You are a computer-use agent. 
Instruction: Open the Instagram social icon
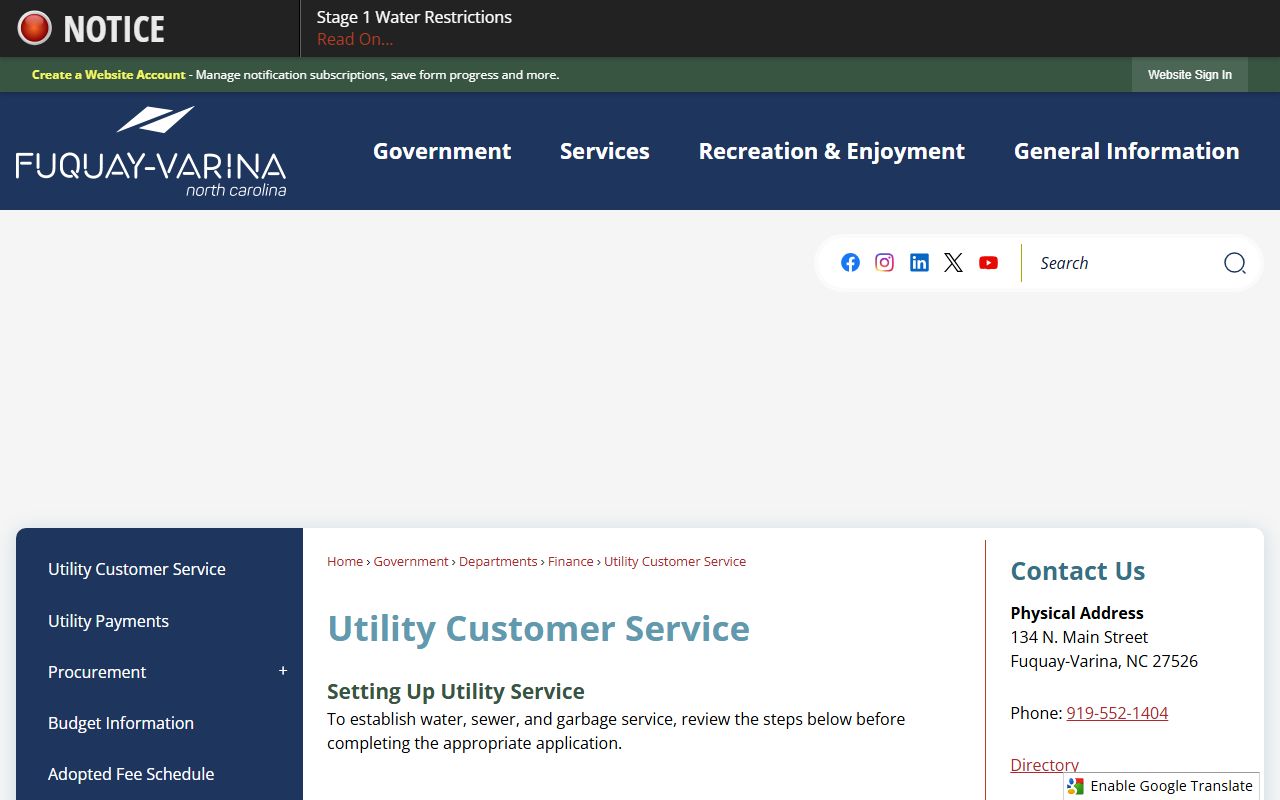884,262
